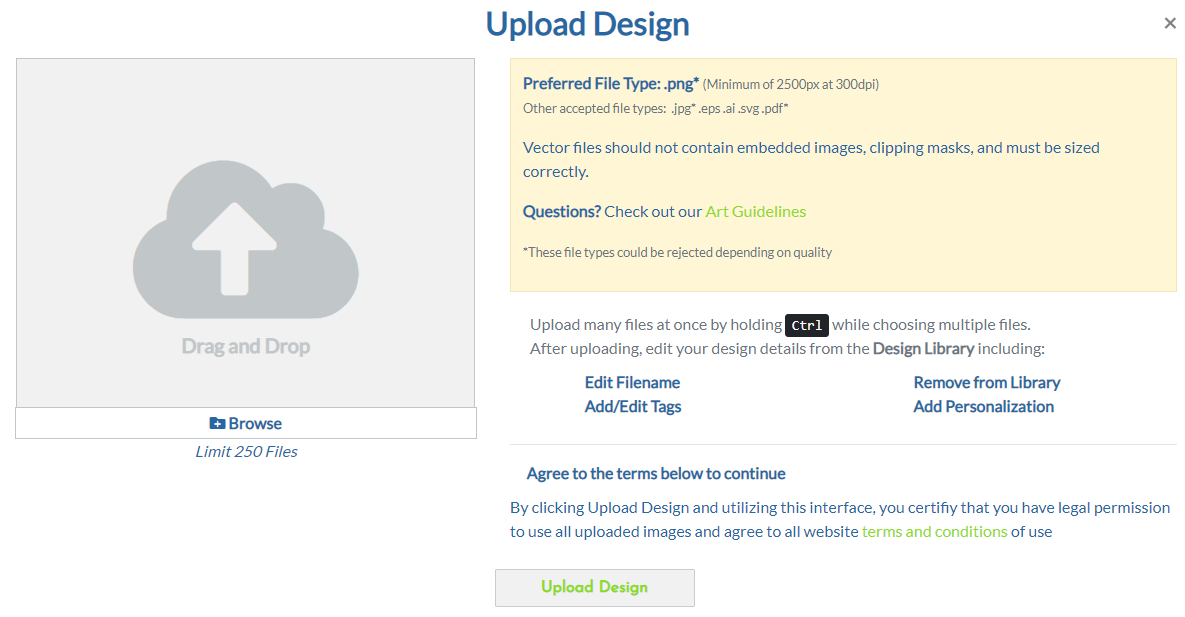Image resolution: width=1185 pixels, height=617 pixels.
Task: Open the terms and conditions link
Action: click(x=934, y=531)
